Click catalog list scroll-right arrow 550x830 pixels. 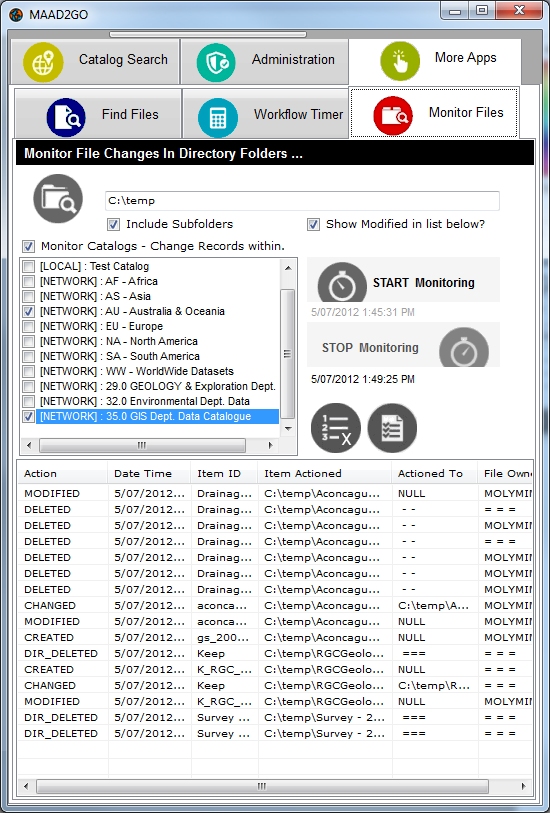[271, 445]
